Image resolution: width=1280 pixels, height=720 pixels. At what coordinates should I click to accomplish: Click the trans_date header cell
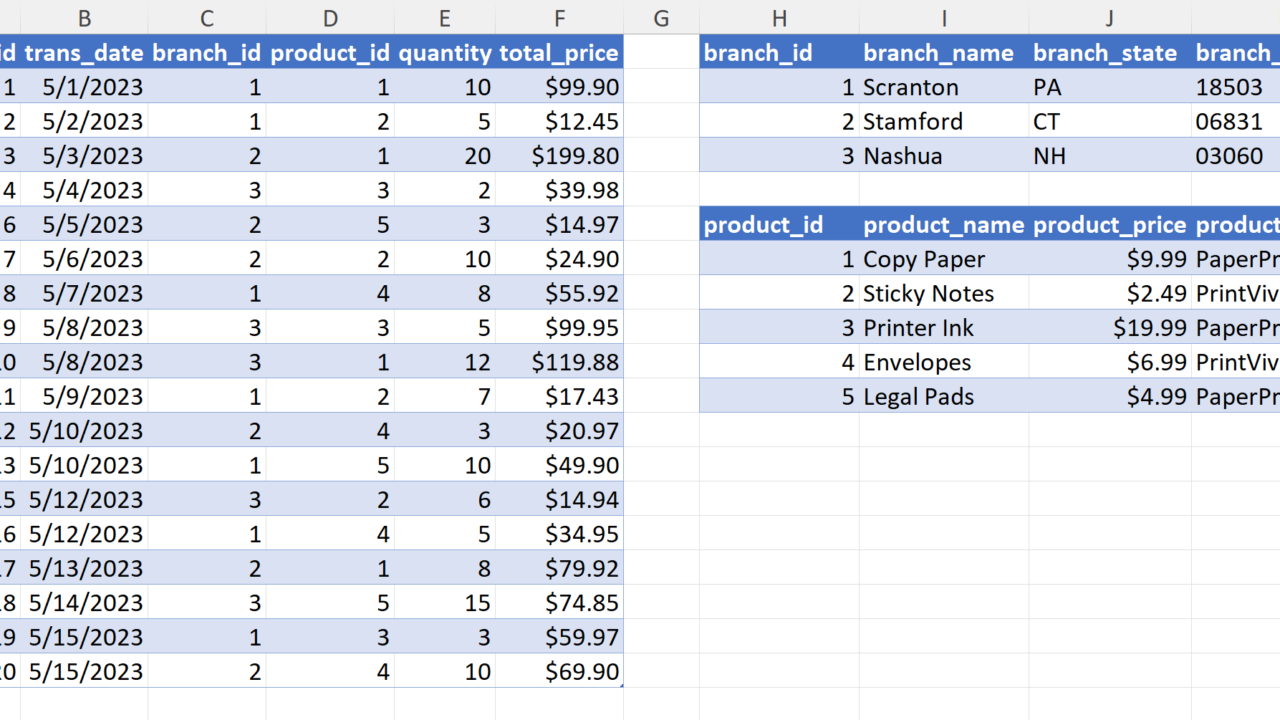click(84, 53)
